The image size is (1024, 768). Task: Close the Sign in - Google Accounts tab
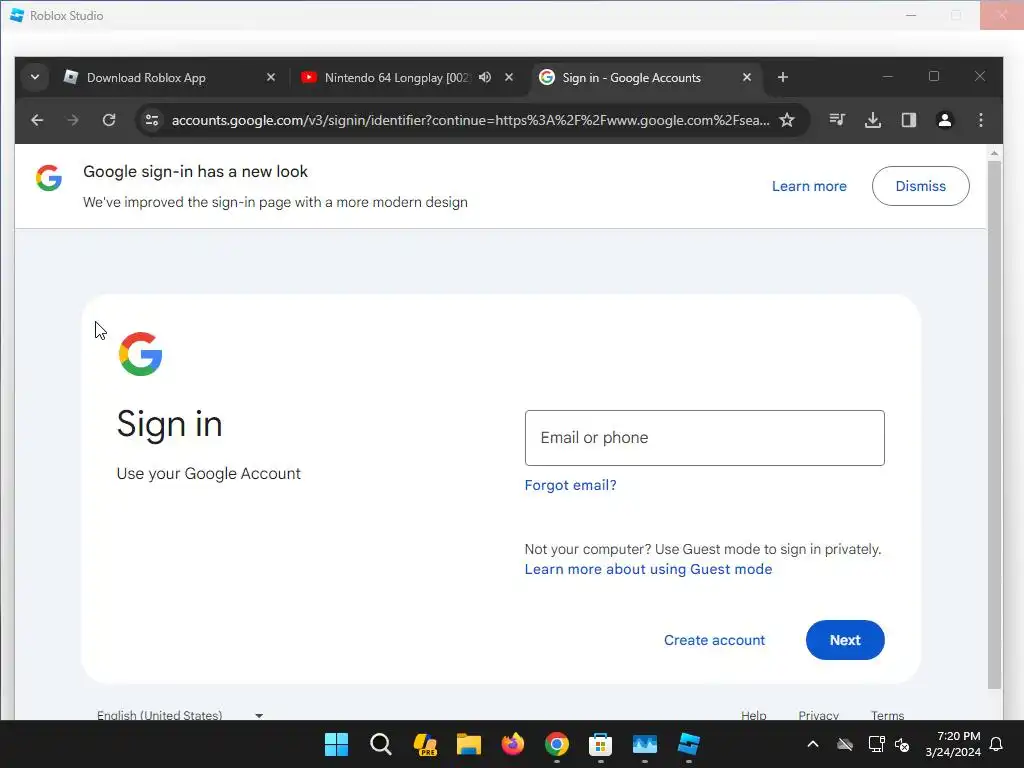point(747,77)
